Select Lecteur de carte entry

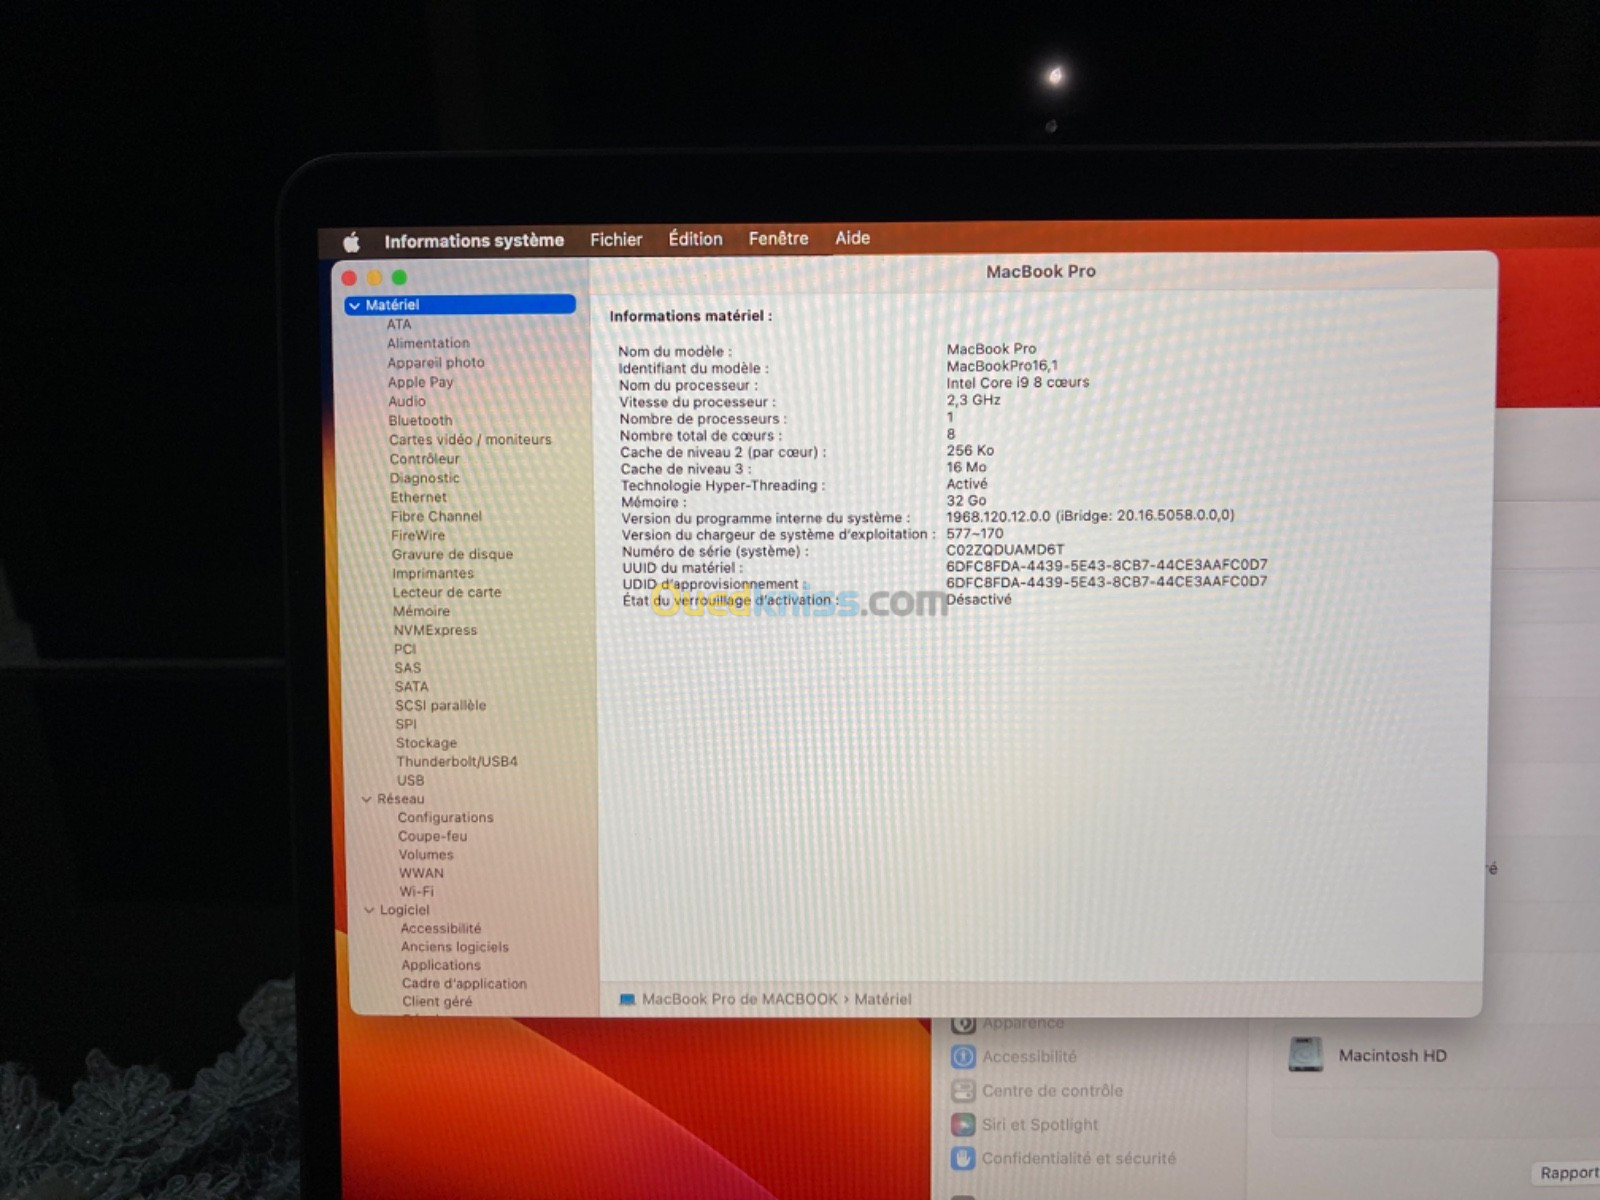click(447, 592)
